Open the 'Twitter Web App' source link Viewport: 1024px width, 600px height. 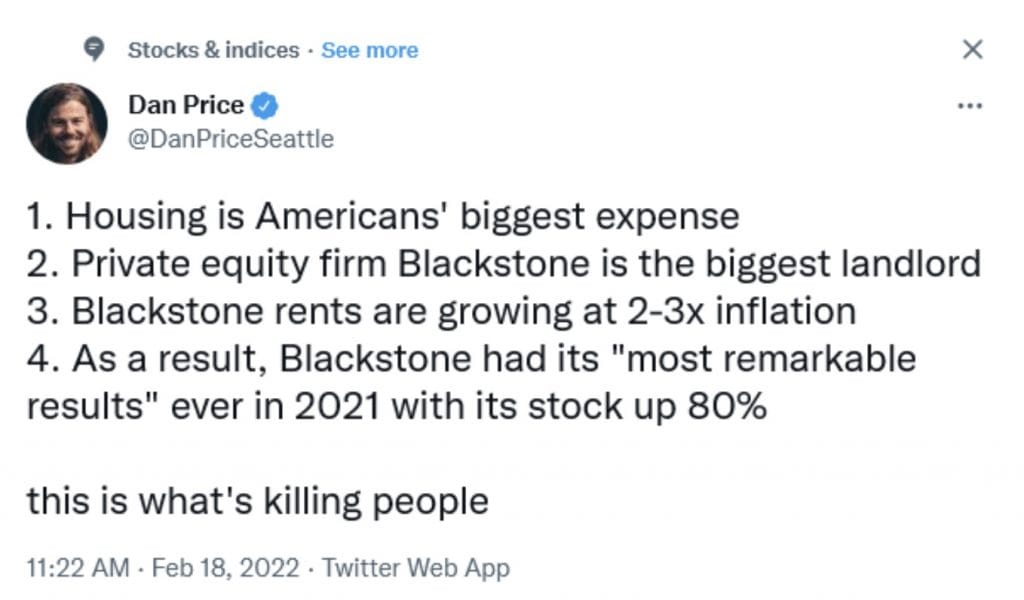pyautogui.click(x=416, y=568)
